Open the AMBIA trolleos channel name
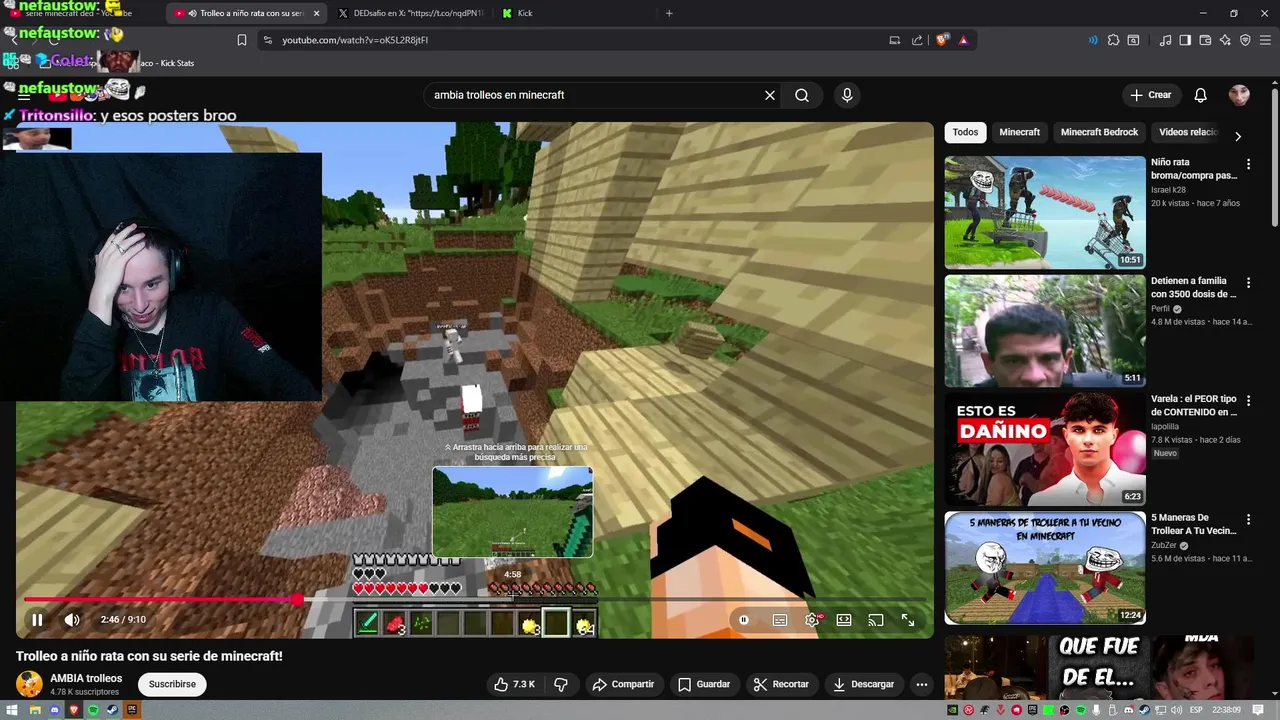The height and width of the screenshot is (720, 1280). coord(86,678)
